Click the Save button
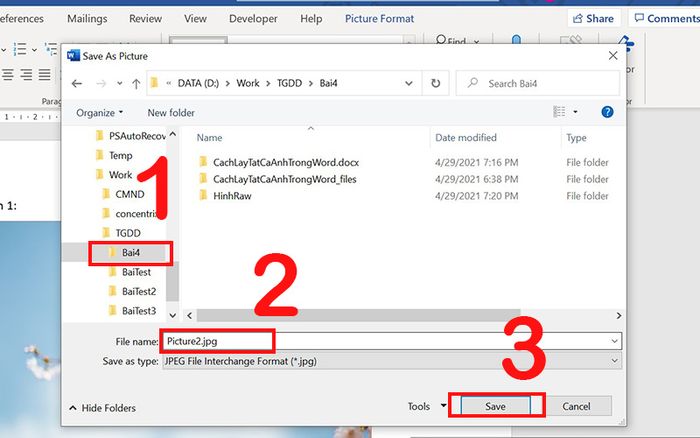 pyautogui.click(x=496, y=406)
